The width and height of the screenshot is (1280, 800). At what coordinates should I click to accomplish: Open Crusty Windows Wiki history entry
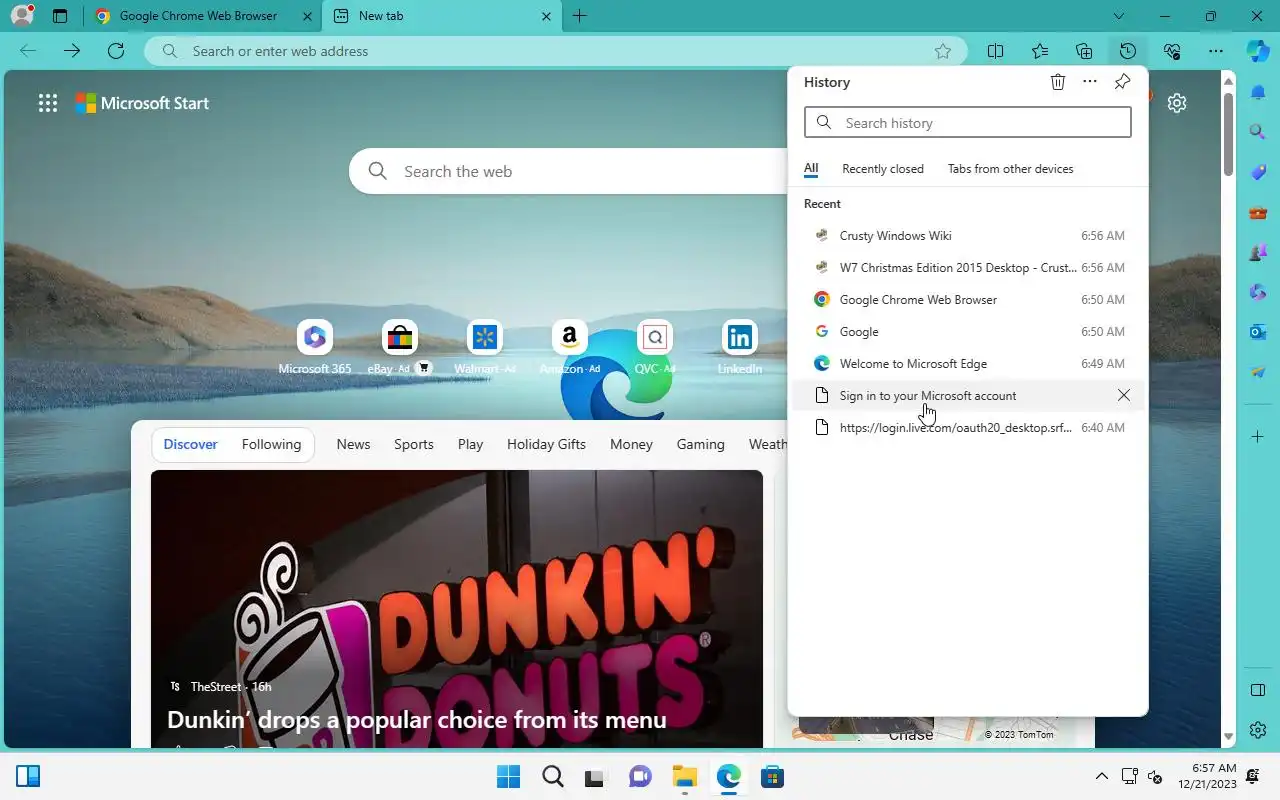tap(968, 236)
